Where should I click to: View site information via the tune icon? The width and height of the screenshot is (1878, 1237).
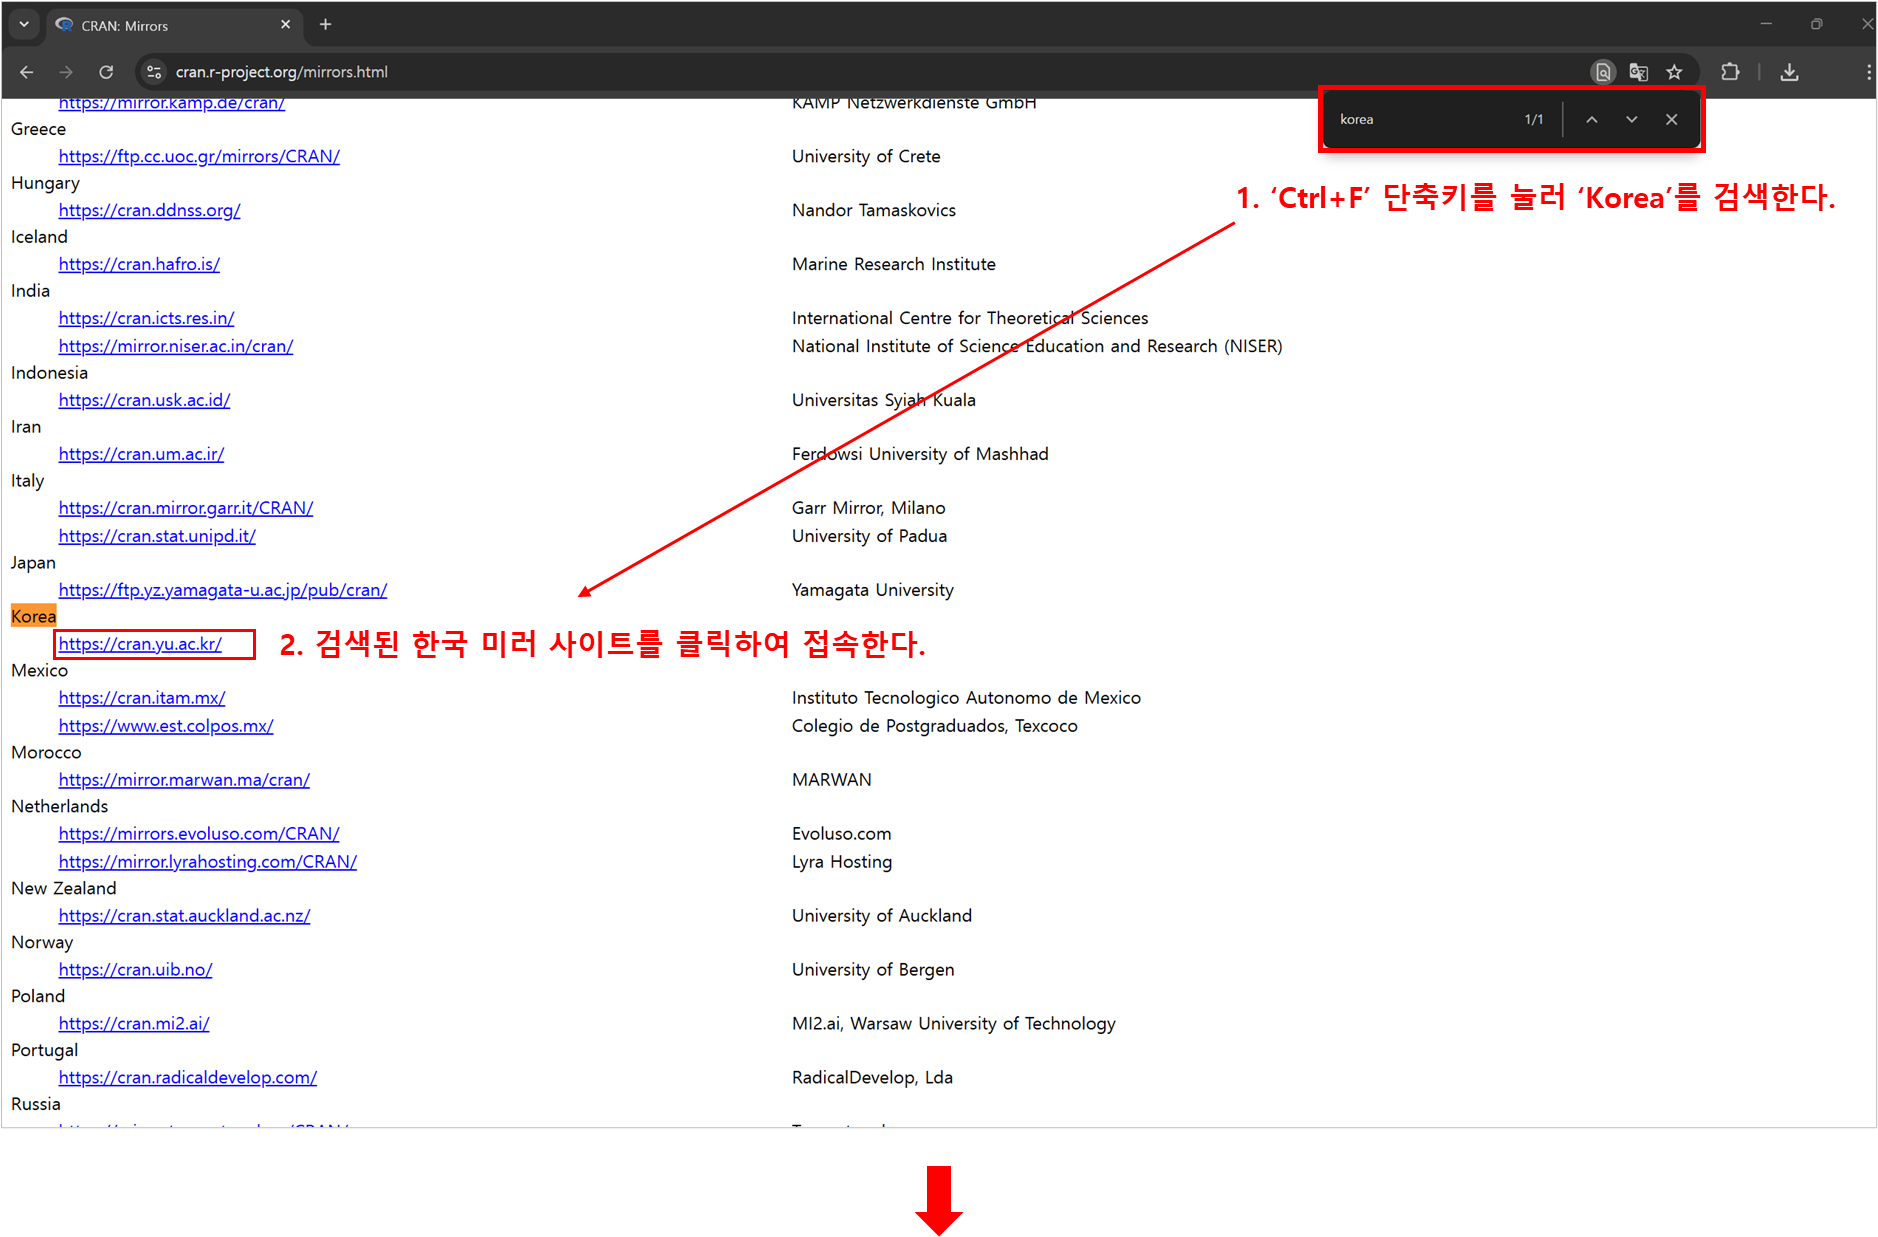[153, 71]
